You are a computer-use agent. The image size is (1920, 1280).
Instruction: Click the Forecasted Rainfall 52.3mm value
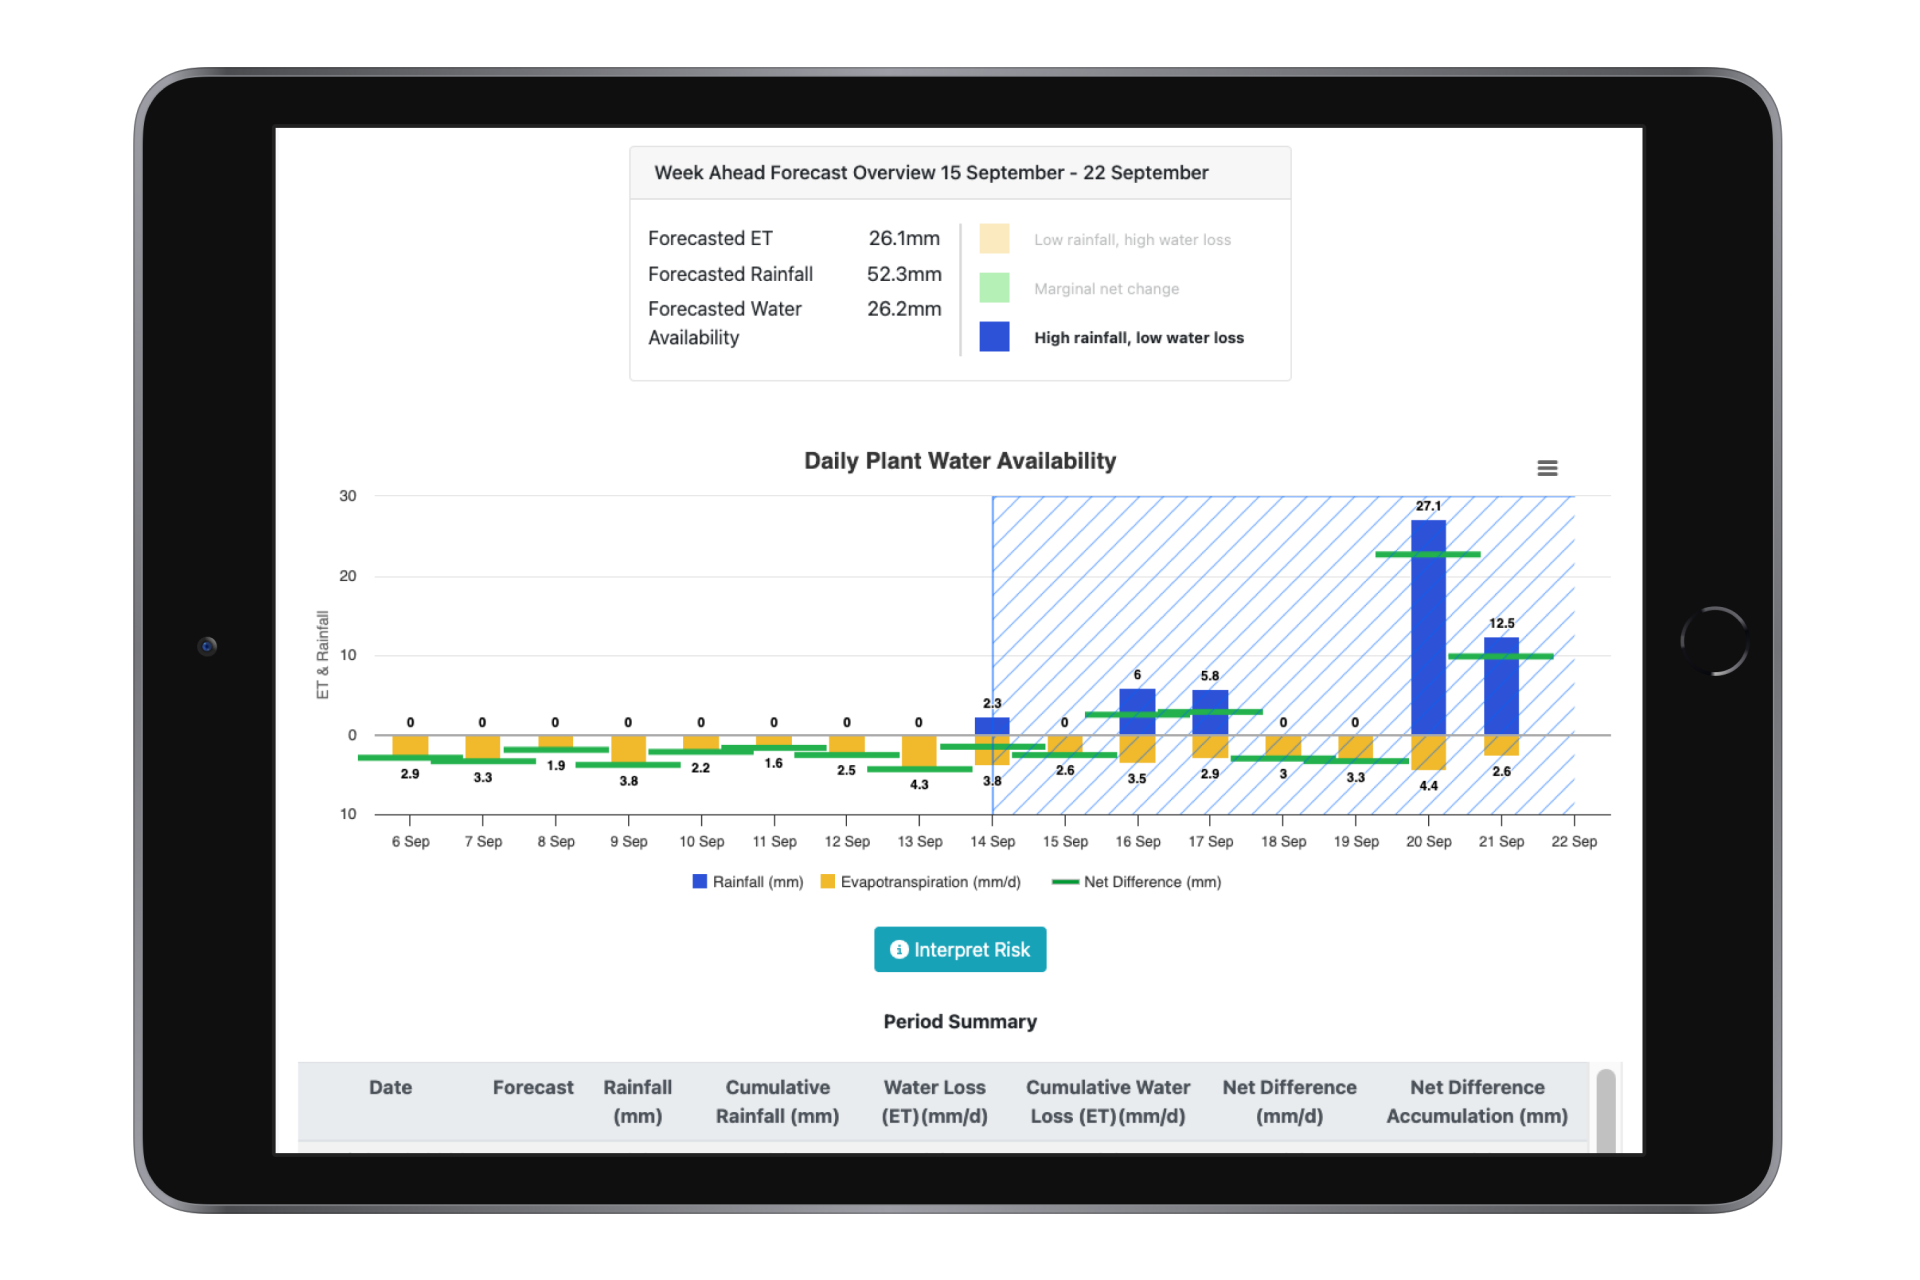click(905, 274)
